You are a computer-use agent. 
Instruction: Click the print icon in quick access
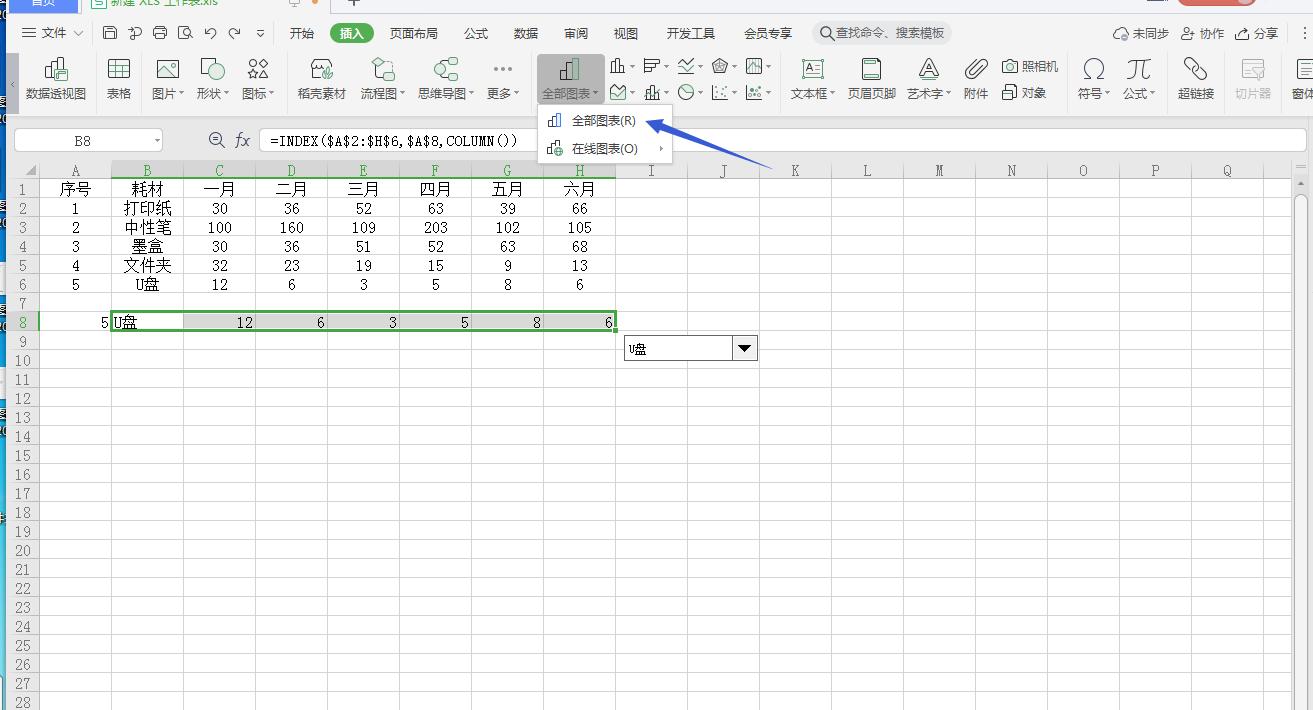[160, 33]
